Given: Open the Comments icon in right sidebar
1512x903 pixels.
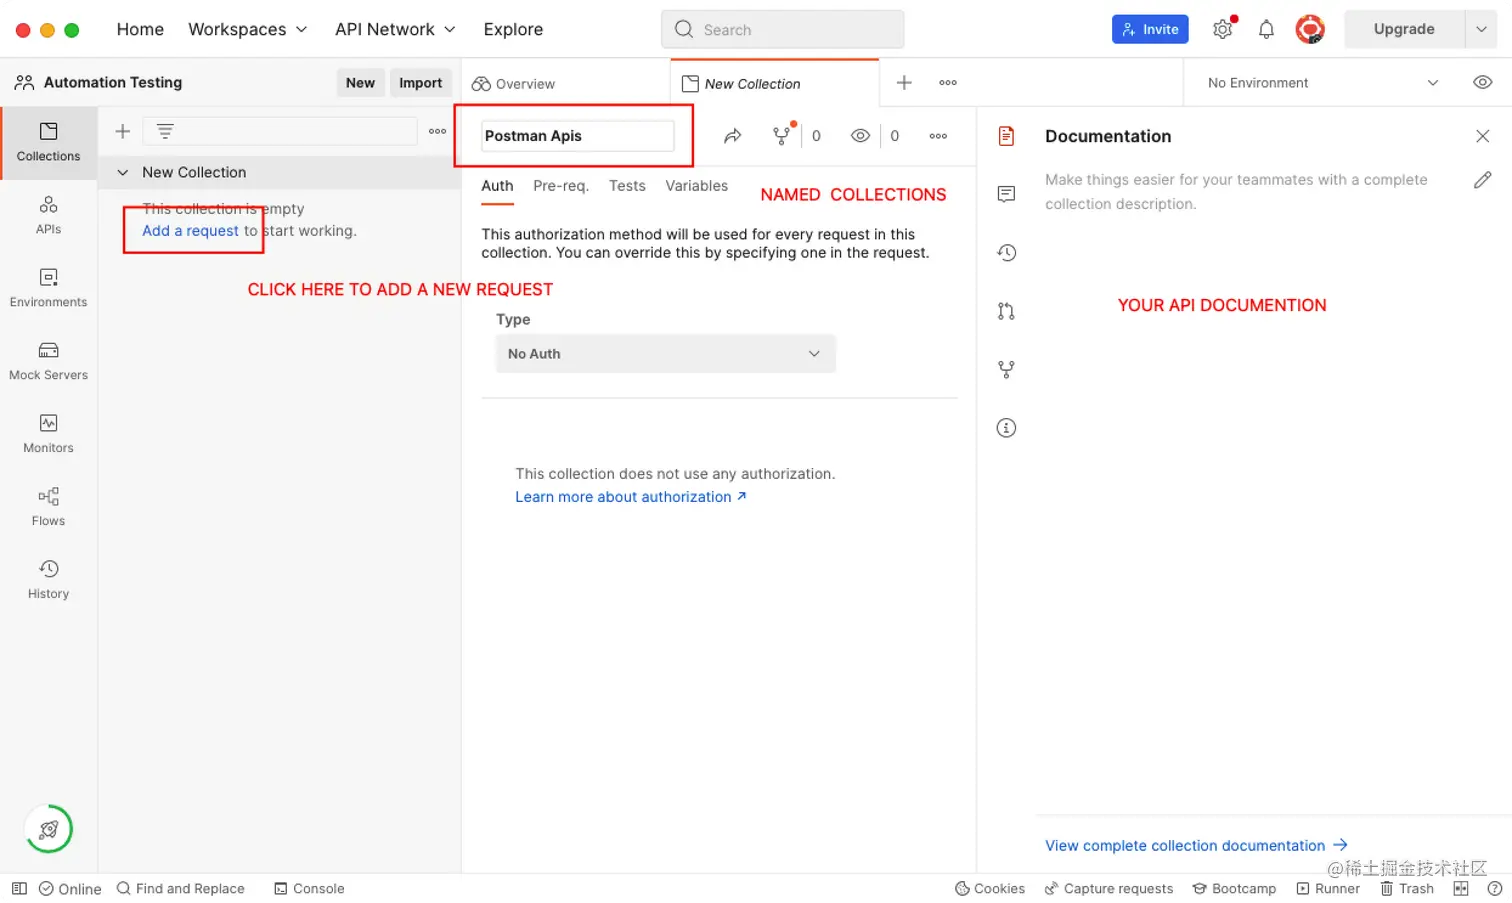Looking at the screenshot, I should click(1007, 194).
